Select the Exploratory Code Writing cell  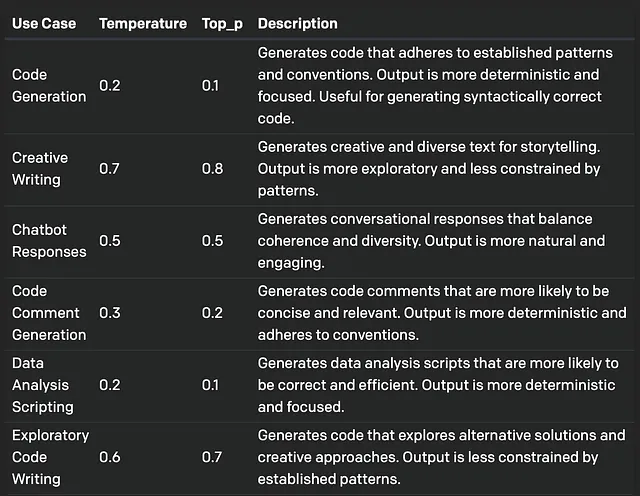point(51,457)
